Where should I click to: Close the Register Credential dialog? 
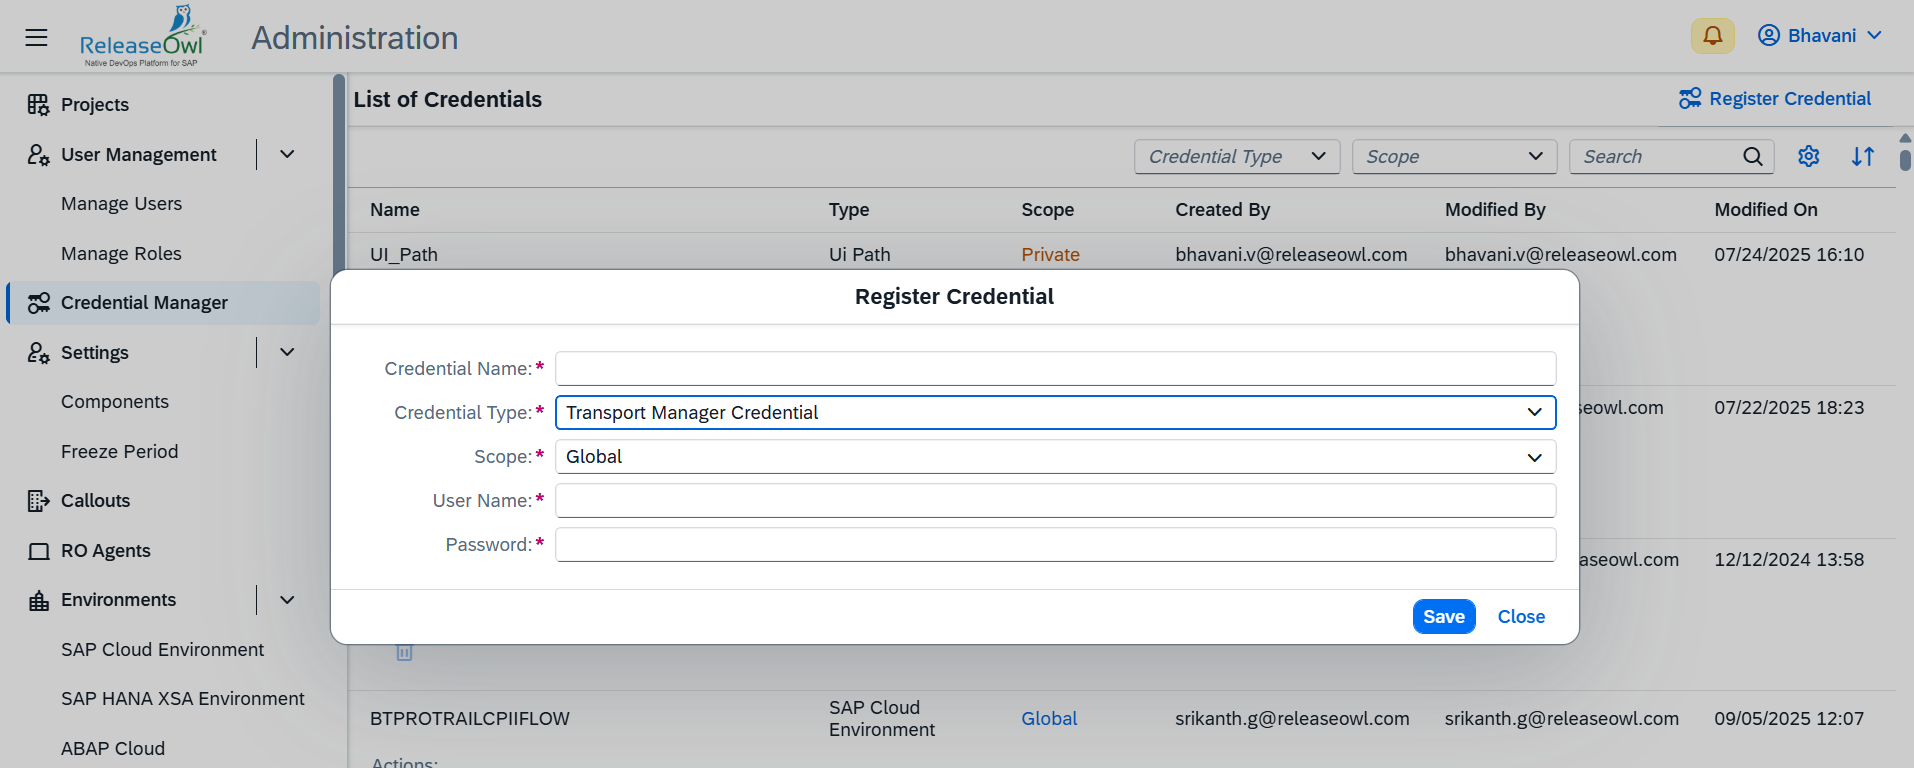click(1520, 617)
